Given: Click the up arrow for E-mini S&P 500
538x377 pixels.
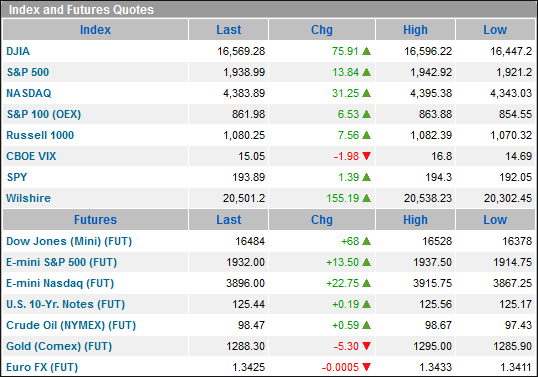Looking at the screenshot, I should click(x=366, y=262).
